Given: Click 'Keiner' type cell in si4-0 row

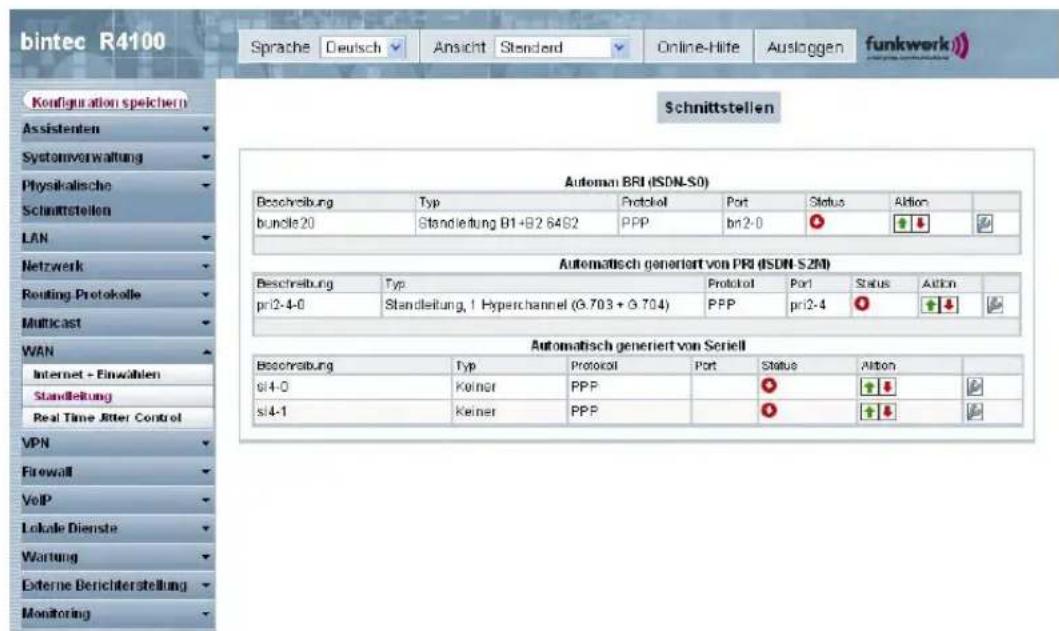Looking at the screenshot, I should click(509, 387).
